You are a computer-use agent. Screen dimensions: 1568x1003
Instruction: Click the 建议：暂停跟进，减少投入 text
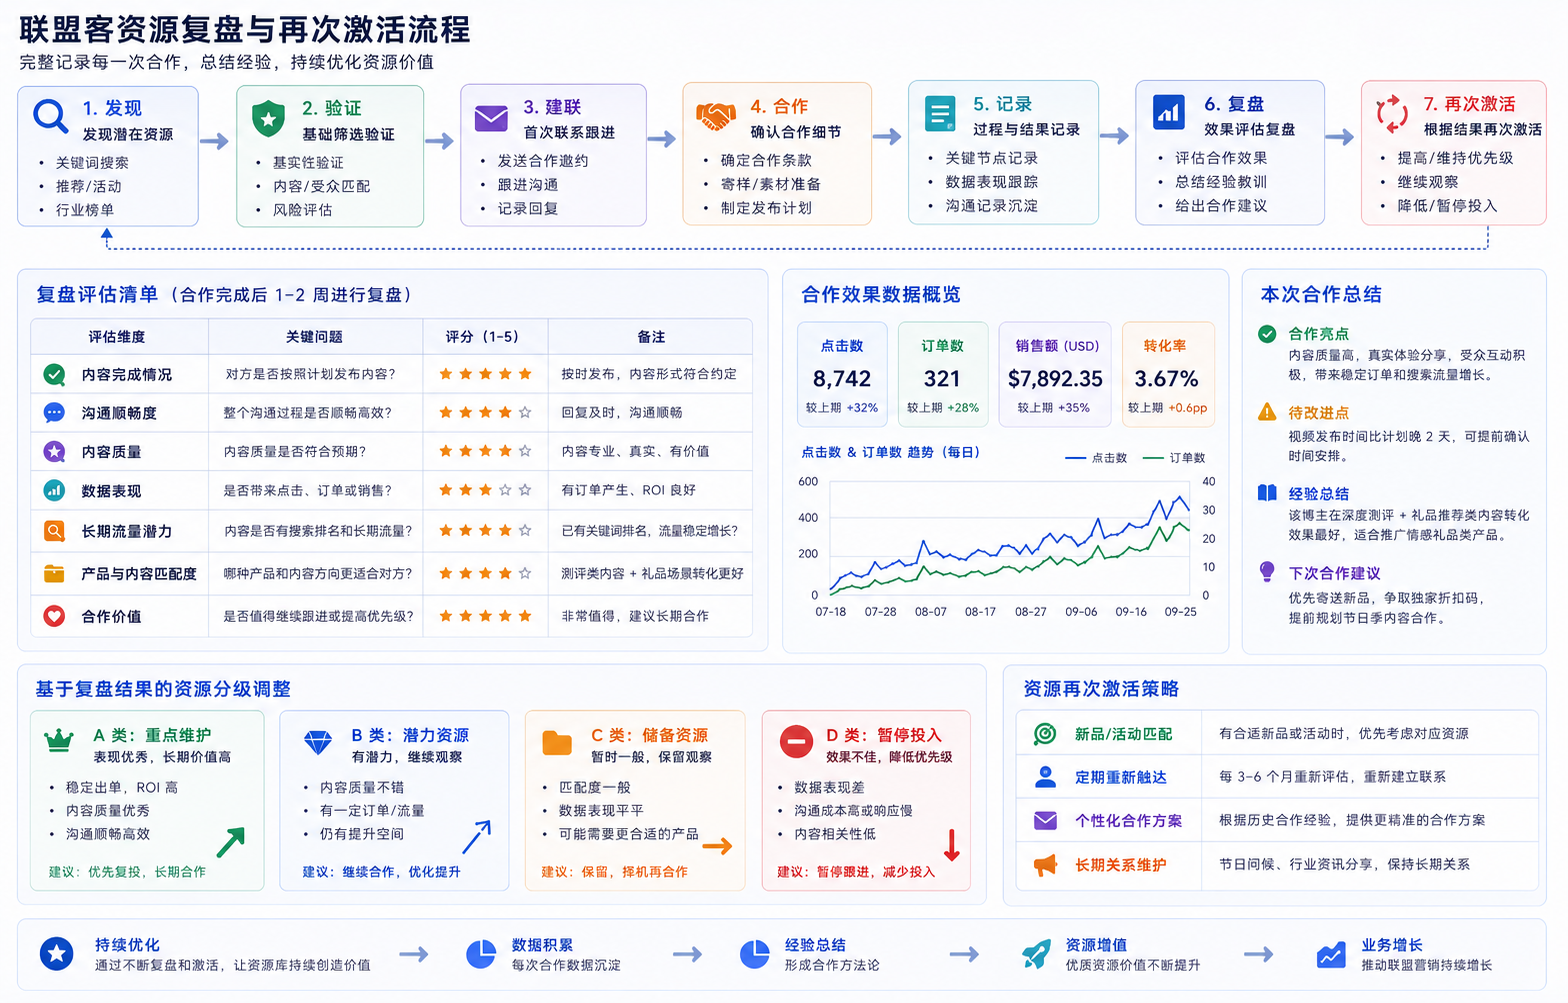(856, 872)
